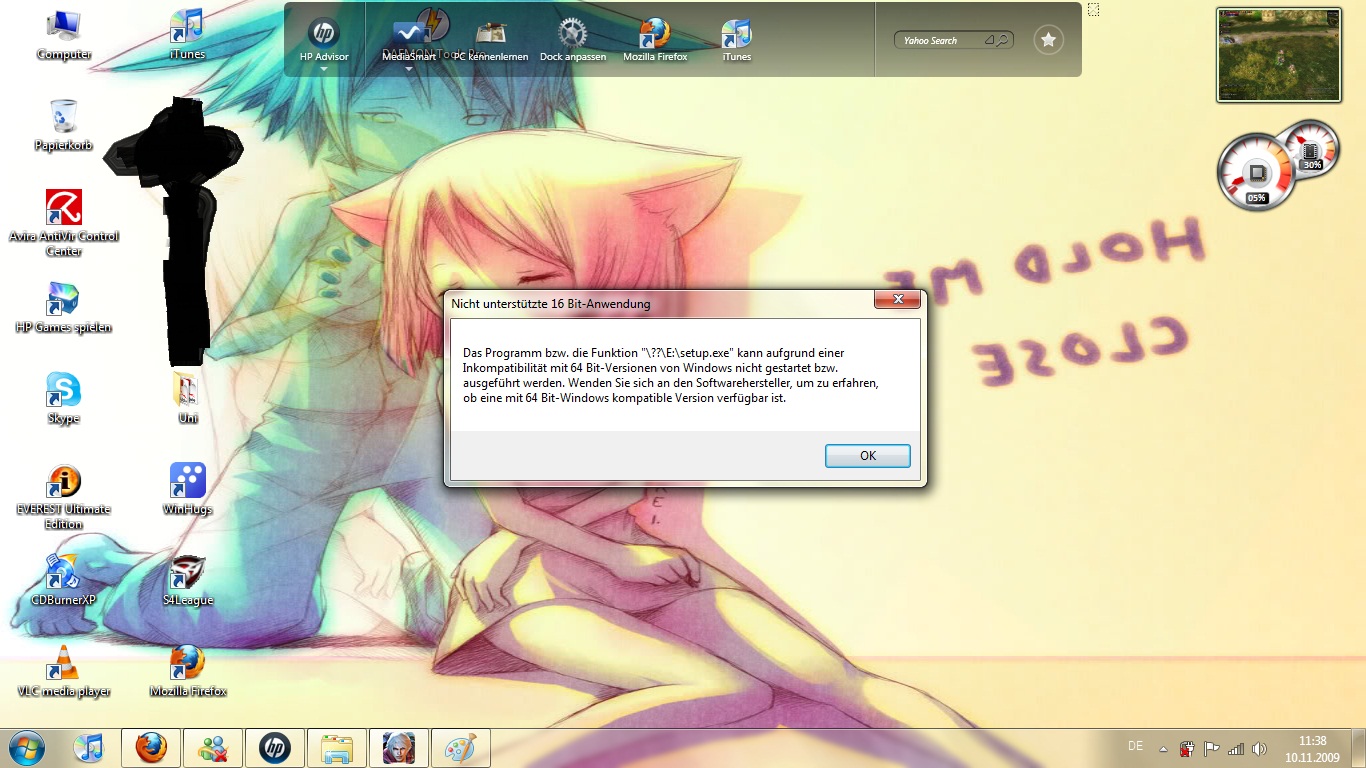Click the Firefox taskbar button
The width and height of the screenshot is (1366, 768).
coord(151,747)
